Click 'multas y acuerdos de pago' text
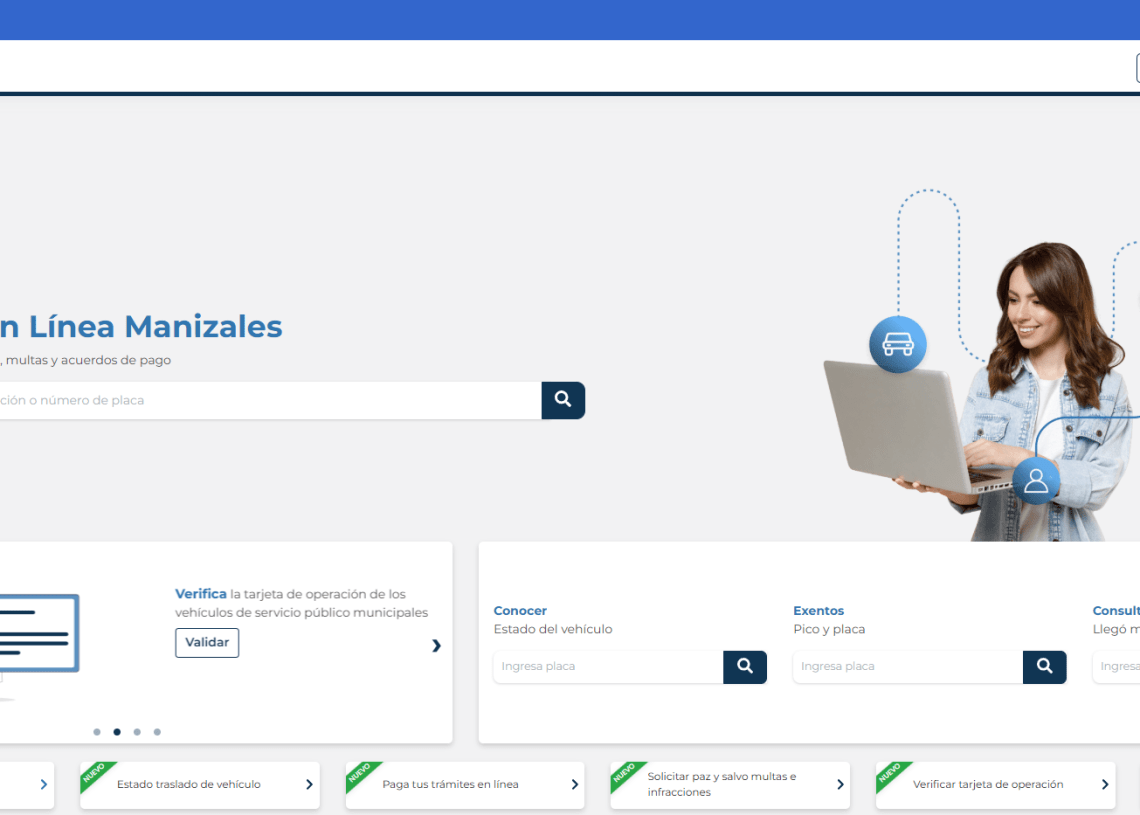1140x815 pixels. (x=89, y=360)
